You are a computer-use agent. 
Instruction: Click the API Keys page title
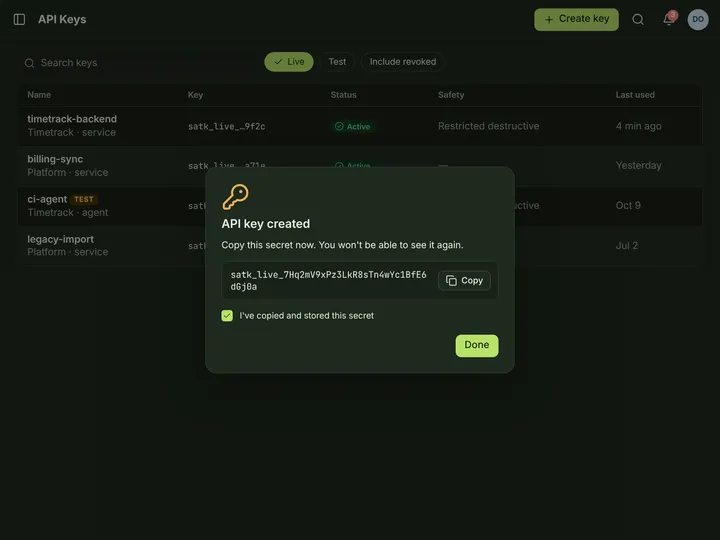pyautogui.click(x=62, y=19)
